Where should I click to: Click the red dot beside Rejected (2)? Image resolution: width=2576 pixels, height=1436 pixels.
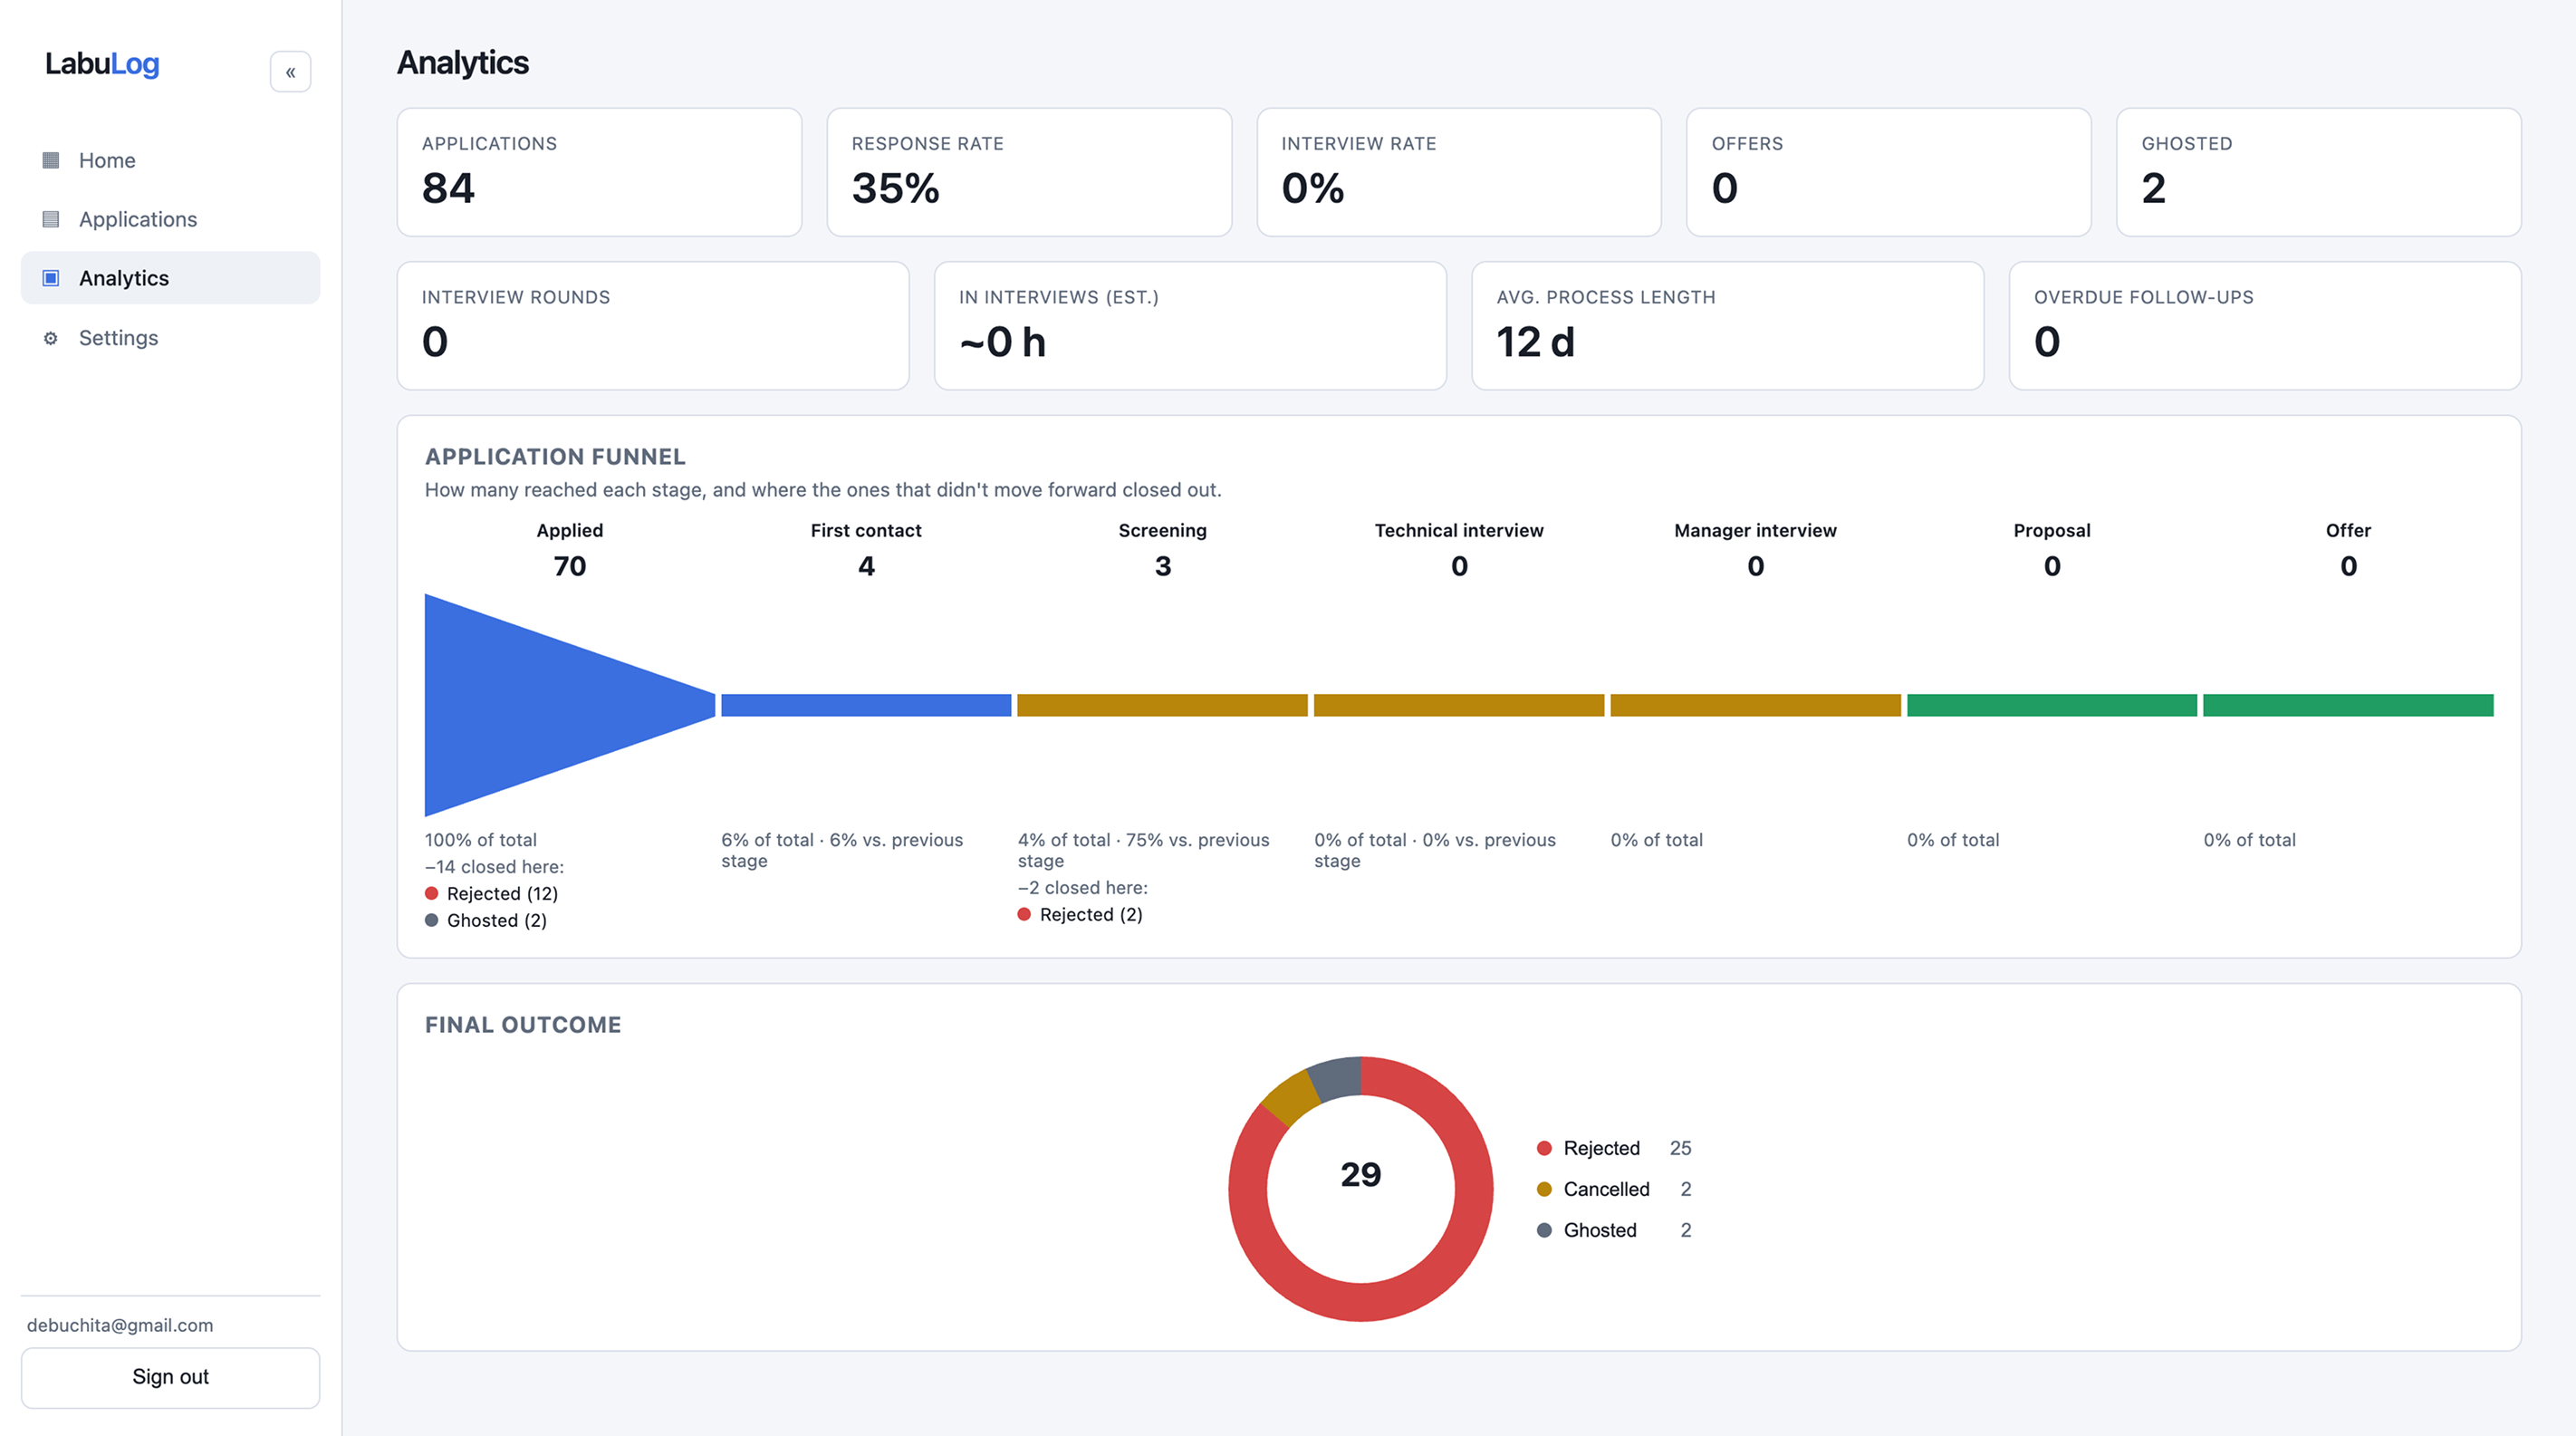click(x=1024, y=914)
